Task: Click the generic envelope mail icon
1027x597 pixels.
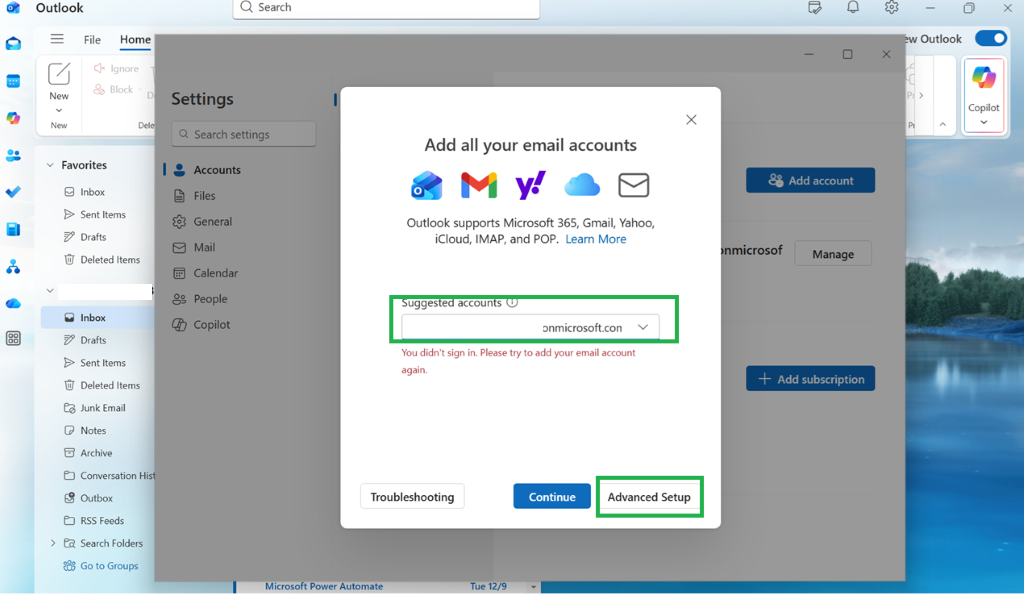Action: point(633,185)
